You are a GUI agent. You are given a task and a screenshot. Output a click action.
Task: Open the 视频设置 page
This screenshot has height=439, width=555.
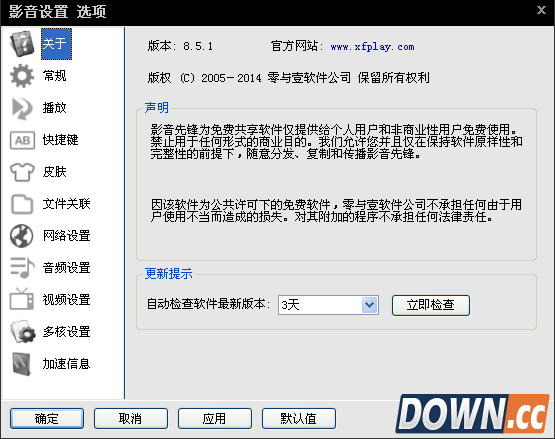[x=67, y=300]
